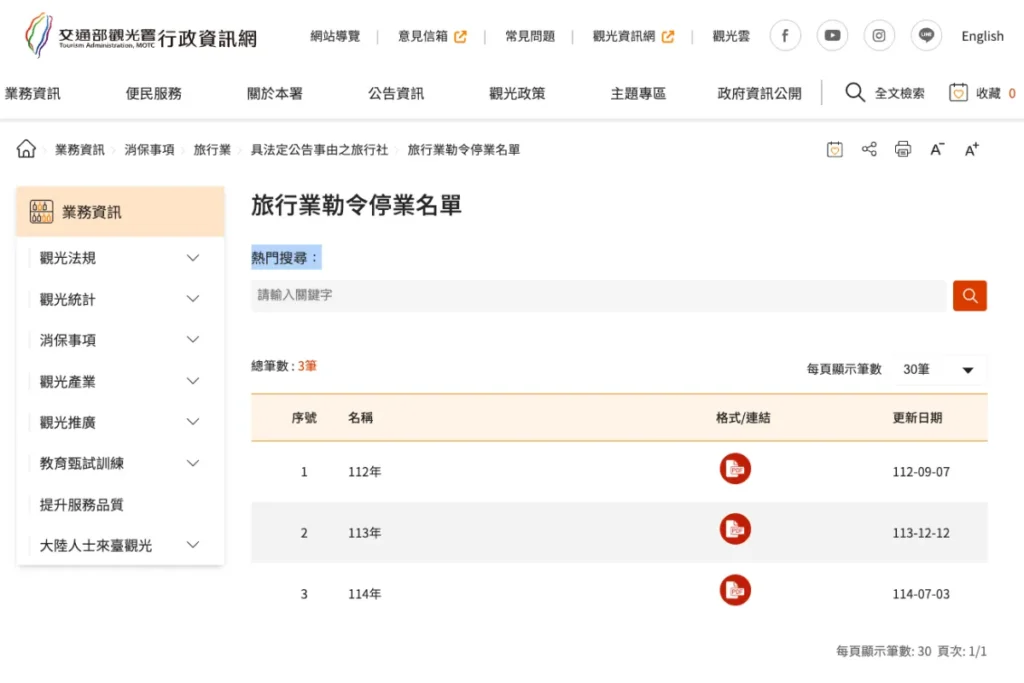Open 常見問題 link
This screenshot has width=1024, height=683.
pyautogui.click(x=530, y=37)
